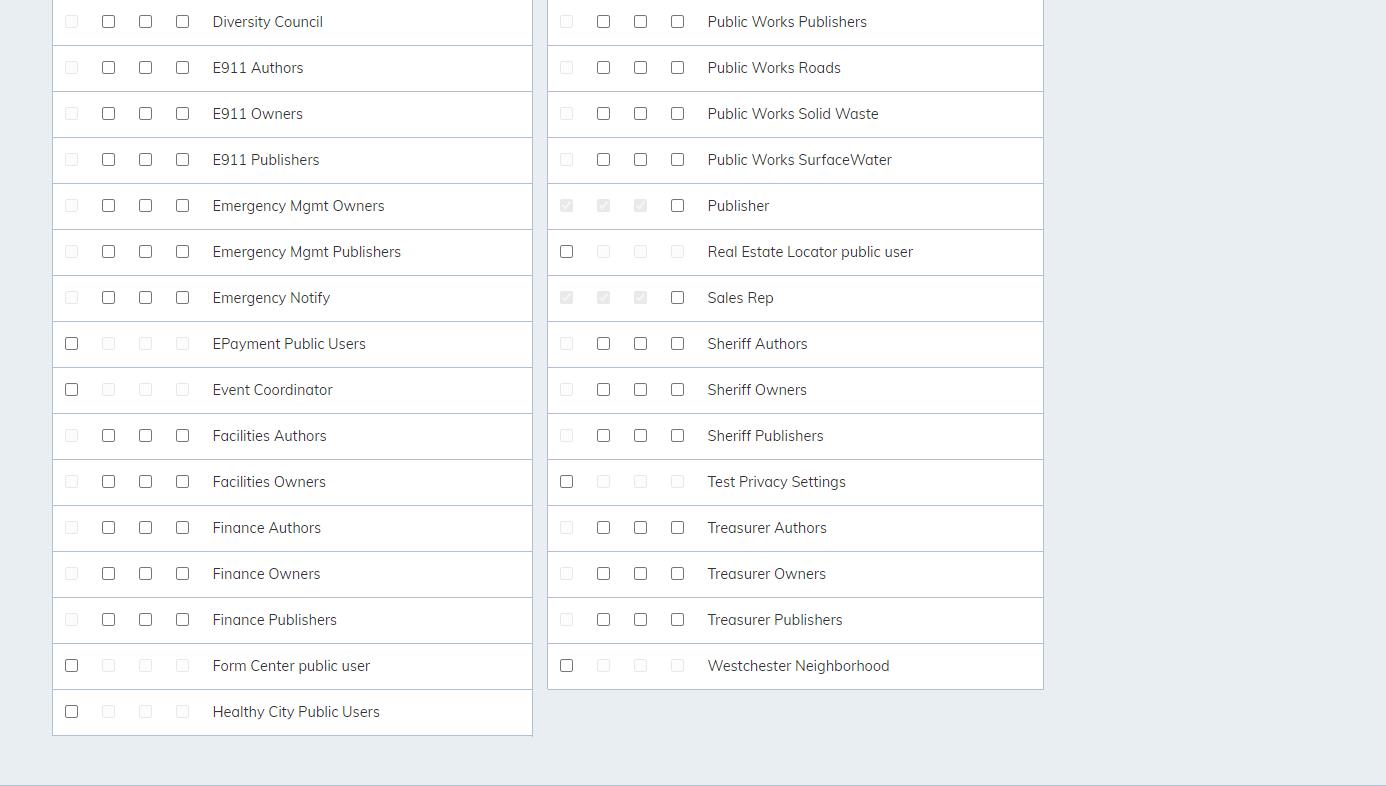Select the "Emergency Mgmt Owners" label
Screen dimensions: 1386x786
298,206
